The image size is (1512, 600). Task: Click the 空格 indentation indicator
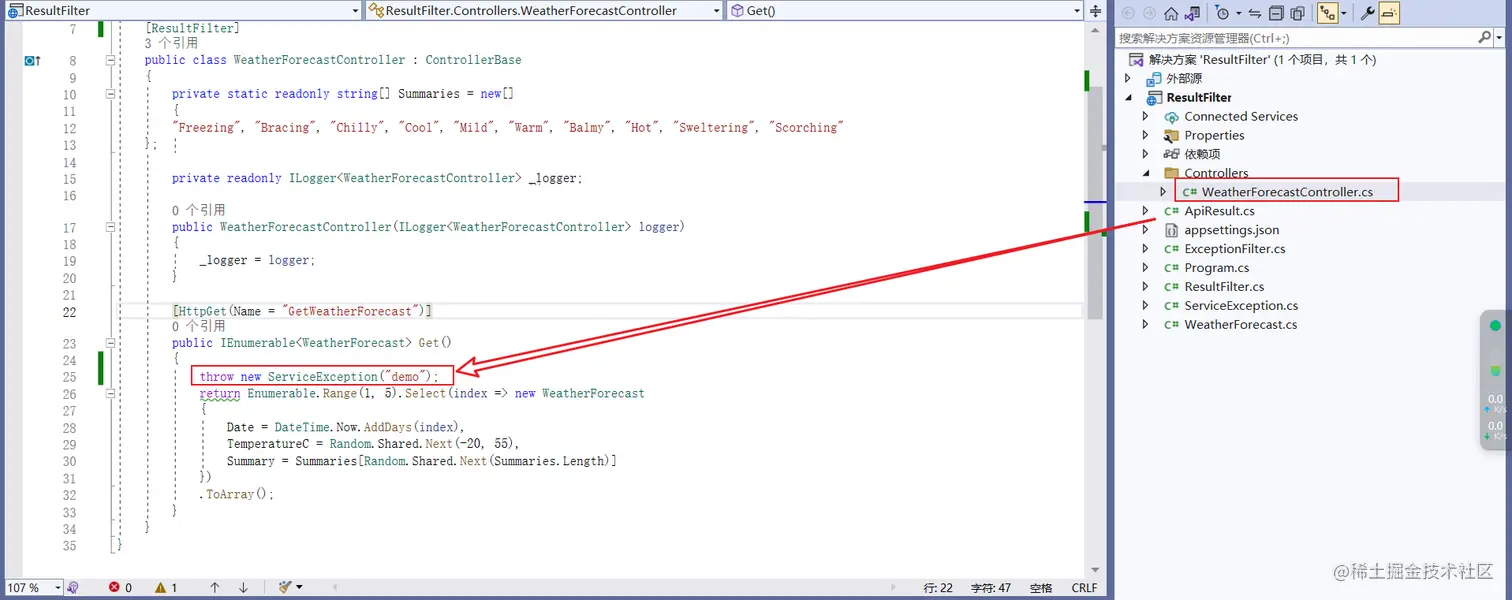(x=1041, y=588)
